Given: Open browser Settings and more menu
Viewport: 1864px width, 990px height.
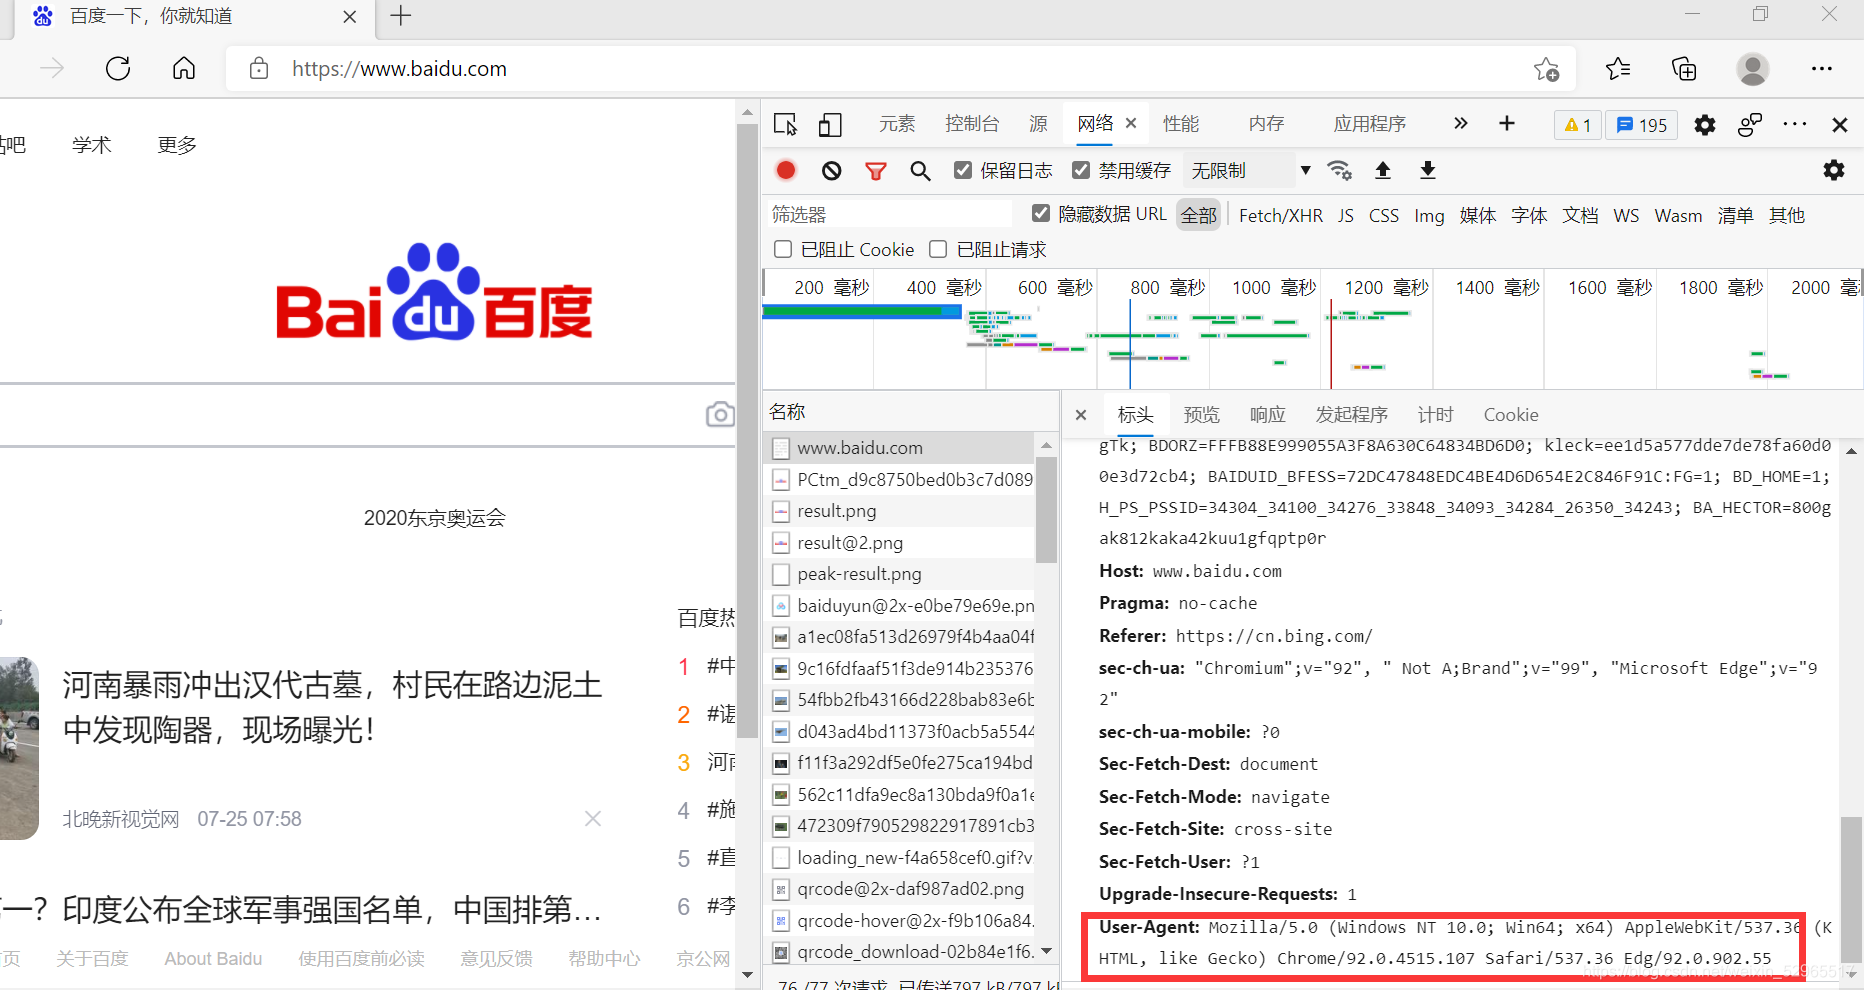Looking at the screenshot, I should coord(1822,68).
